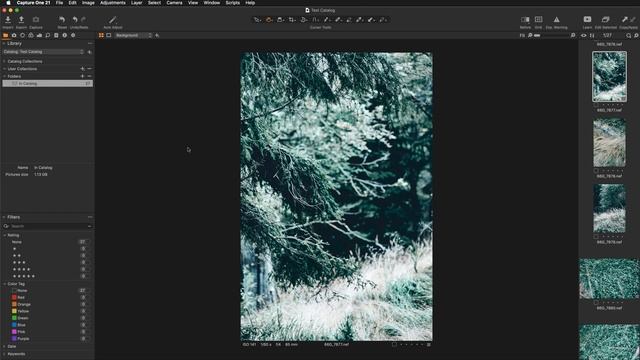Open the Apple menu
Image resolution: width=640 pixels, height=360 pixels.
tap(8, 3)
